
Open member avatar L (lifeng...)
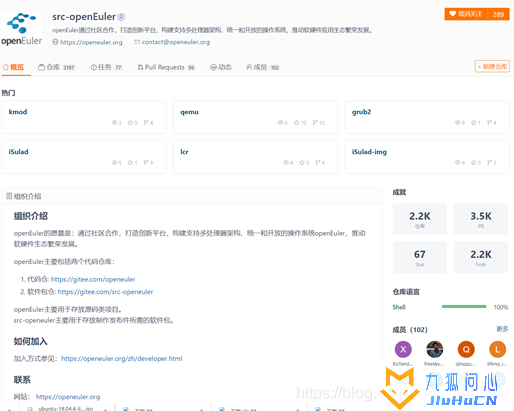(497, 349)
